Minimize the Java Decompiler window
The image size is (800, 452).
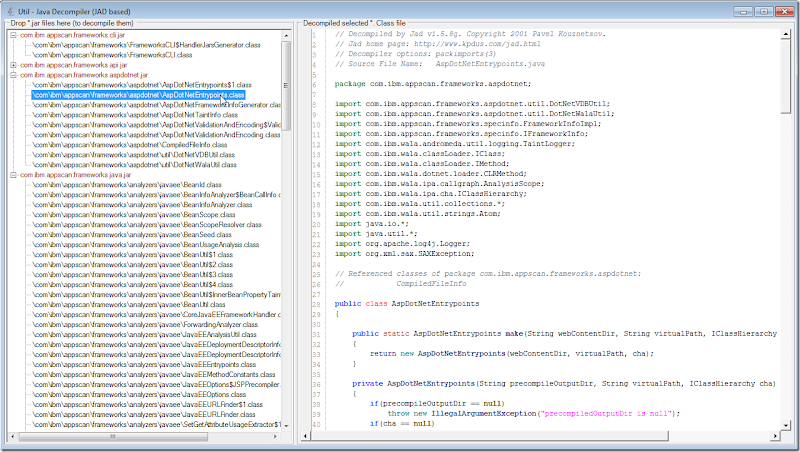(743, 11)
